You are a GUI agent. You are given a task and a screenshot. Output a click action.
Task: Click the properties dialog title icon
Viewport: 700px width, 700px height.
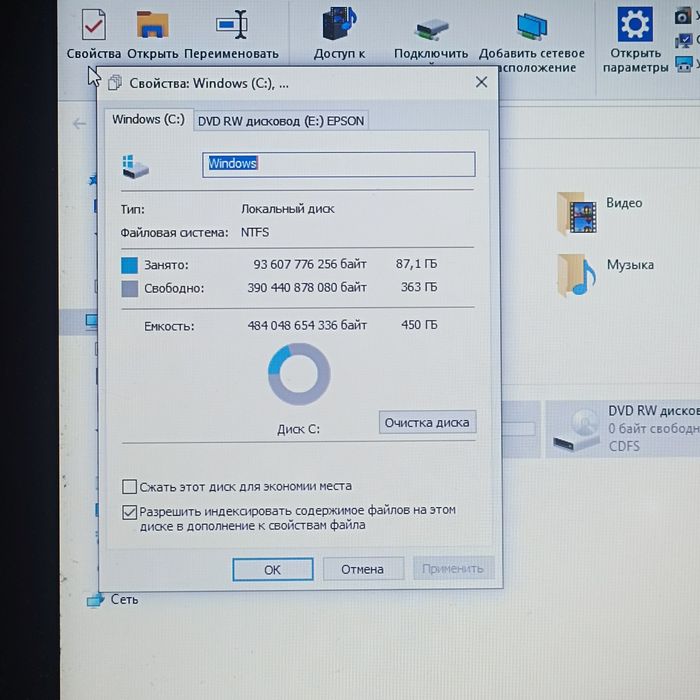tap(115, 83)
